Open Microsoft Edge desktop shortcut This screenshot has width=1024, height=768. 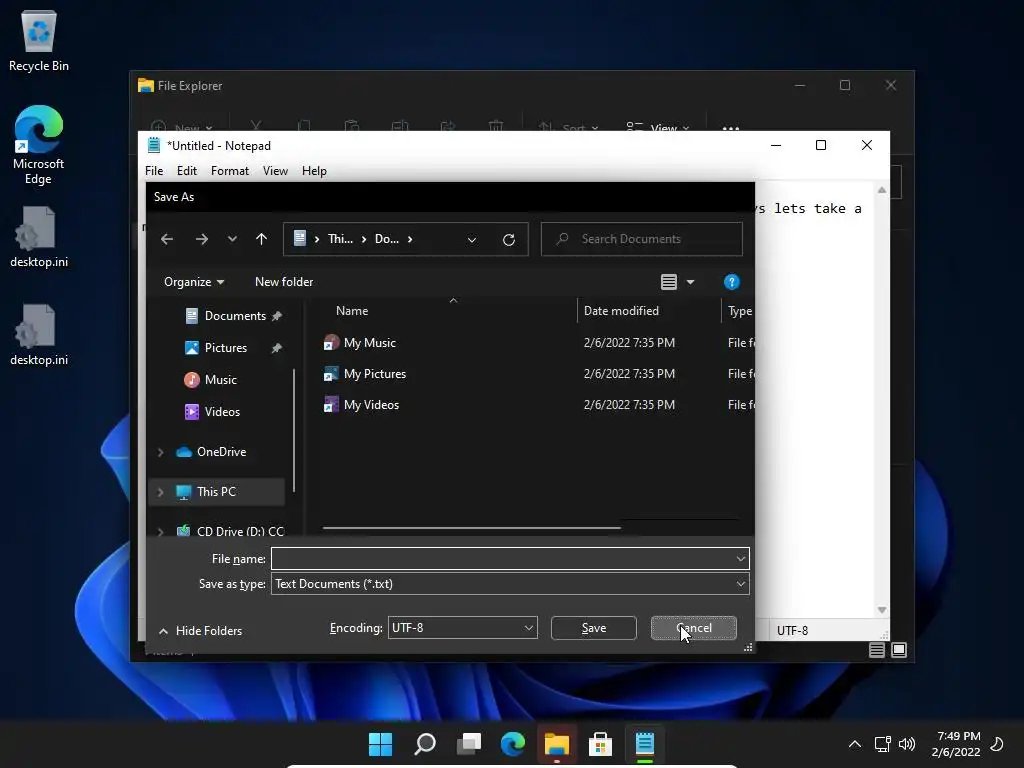[39, 145]
